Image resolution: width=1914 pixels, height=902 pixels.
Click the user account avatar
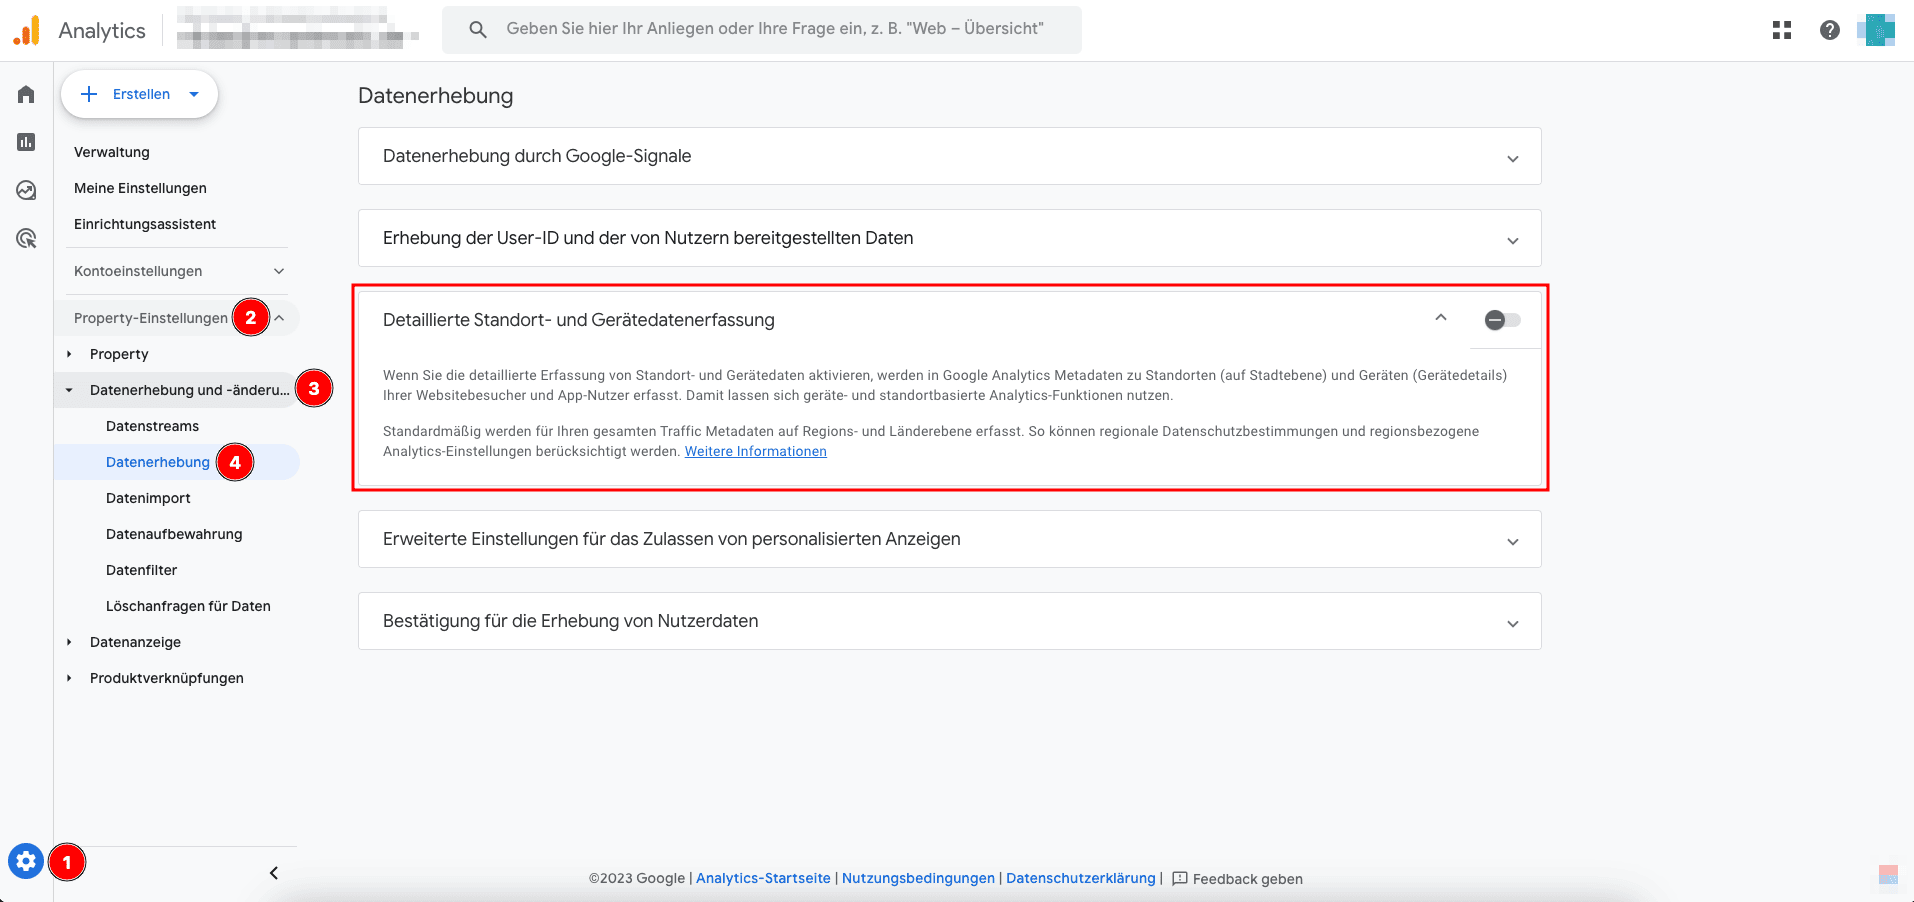pyautogui.click(x=1876, y=30)
